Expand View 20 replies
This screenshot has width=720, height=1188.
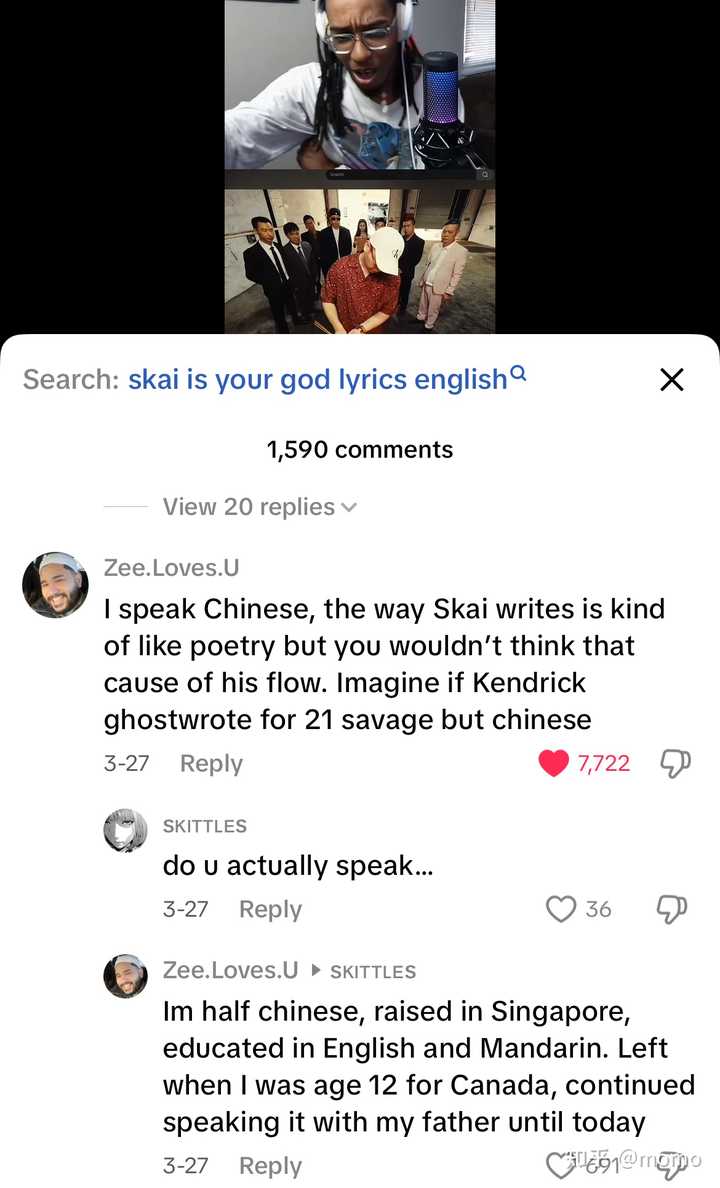click(x=249, y=506)
